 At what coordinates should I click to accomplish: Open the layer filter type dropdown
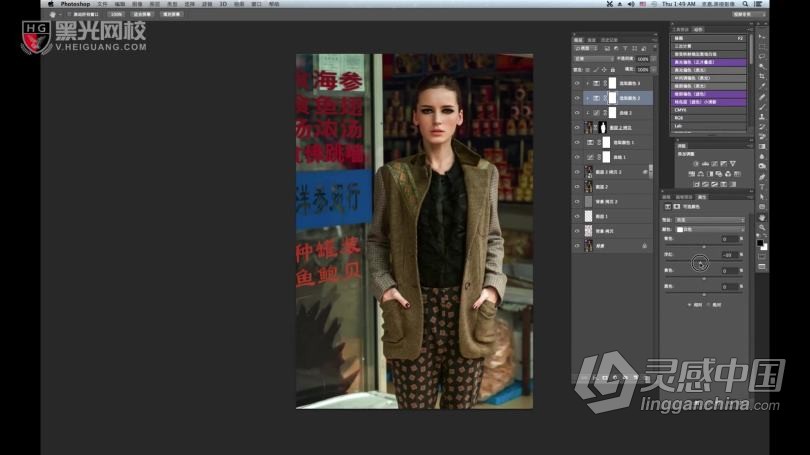pos(586,48)
